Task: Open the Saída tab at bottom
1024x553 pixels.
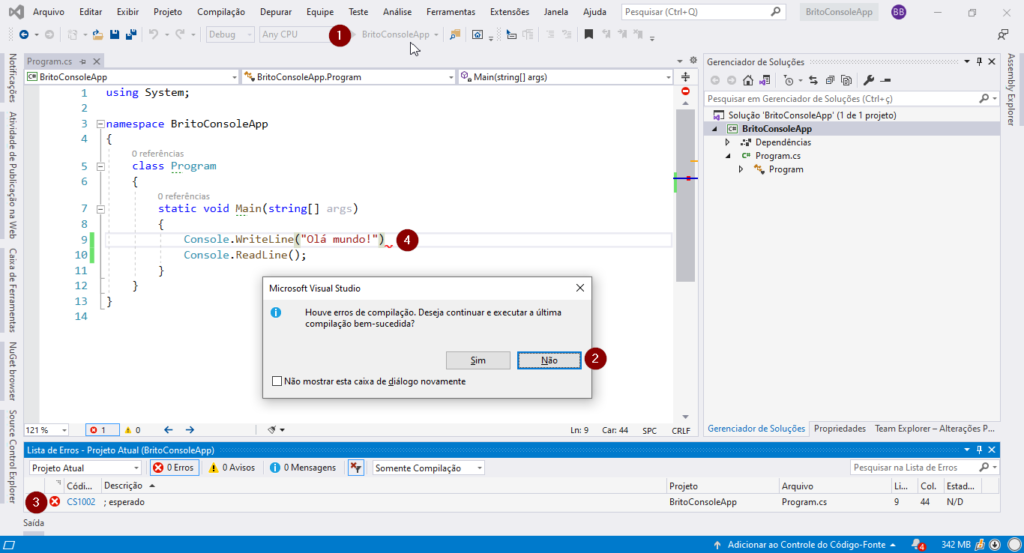Action: (34, 523)
